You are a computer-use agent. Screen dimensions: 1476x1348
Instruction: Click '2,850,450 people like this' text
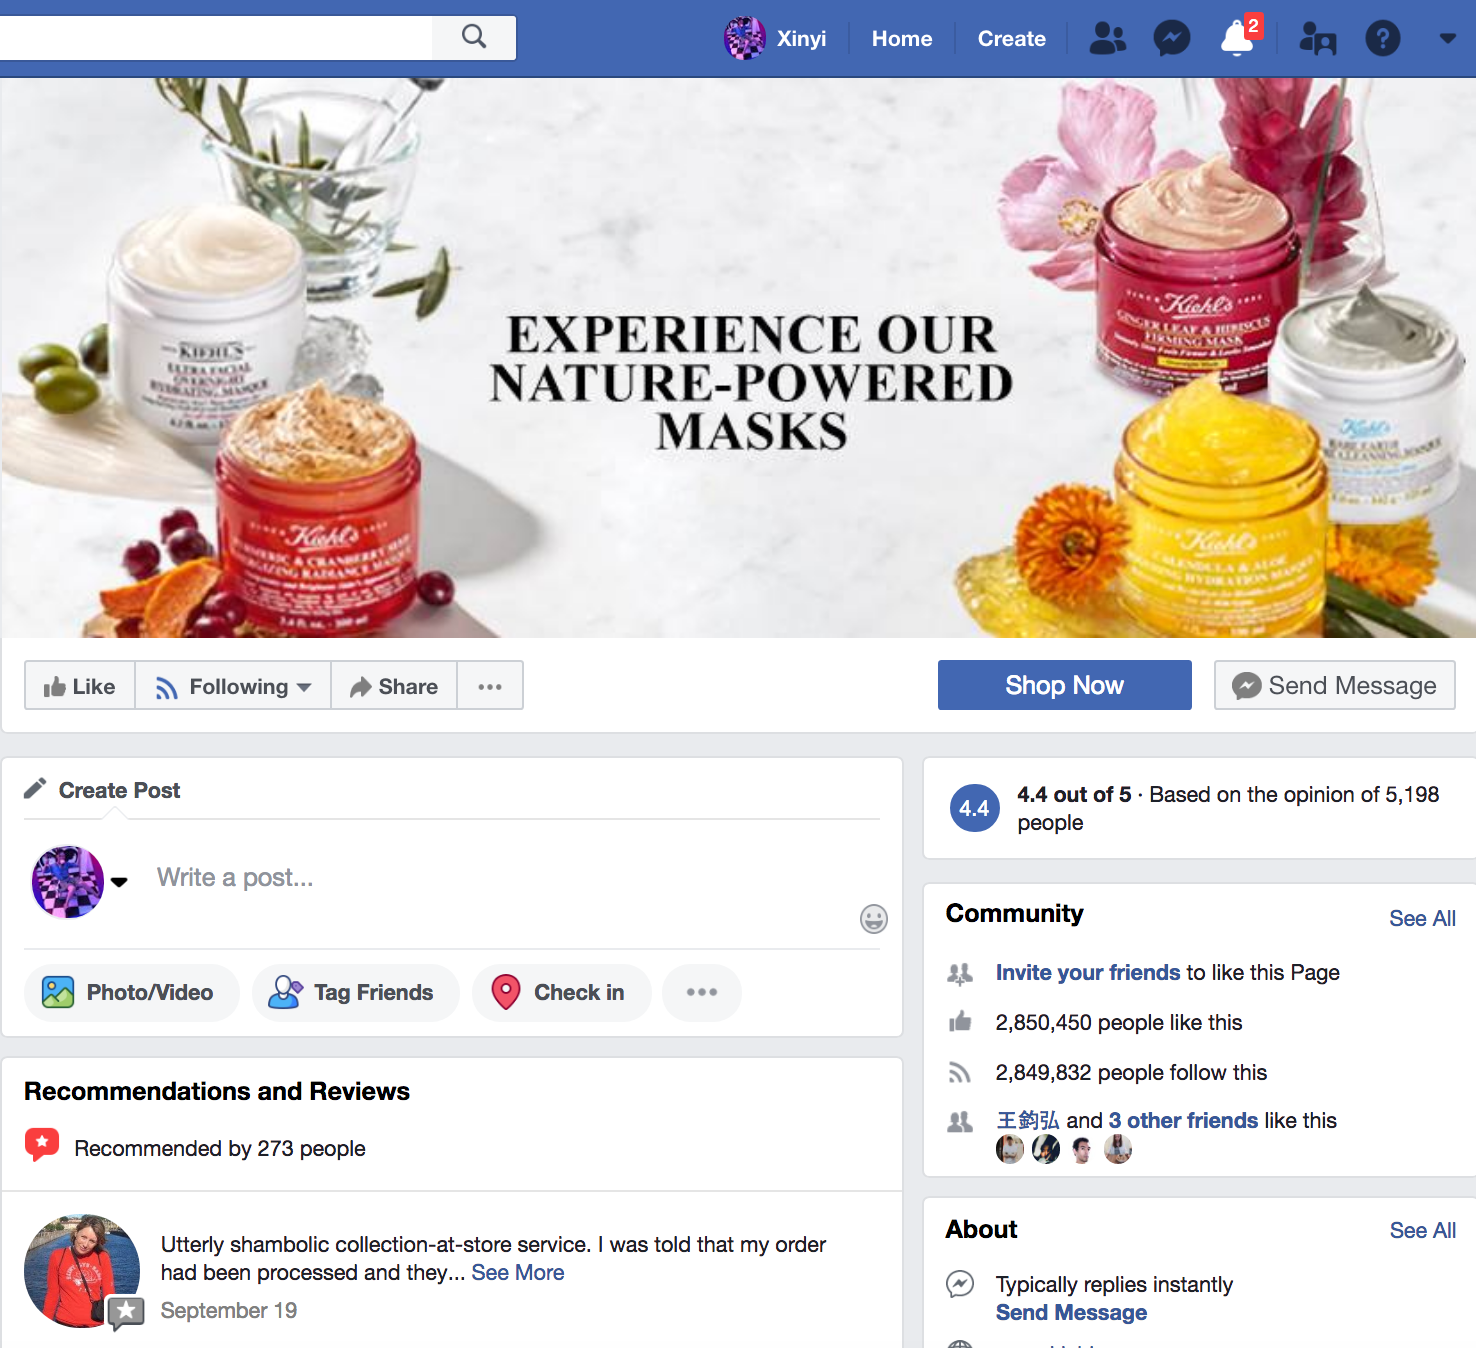(1119, 1022)
